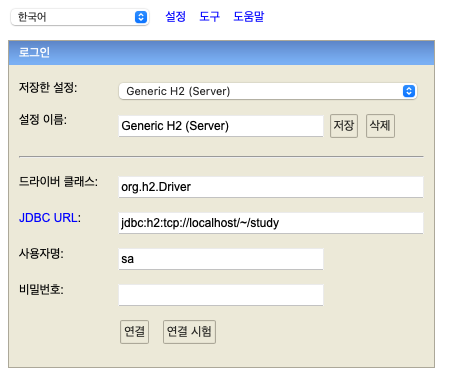Click the 저장 button
The width and height of the screenshot is (452, 385).
tap(344, 126)
